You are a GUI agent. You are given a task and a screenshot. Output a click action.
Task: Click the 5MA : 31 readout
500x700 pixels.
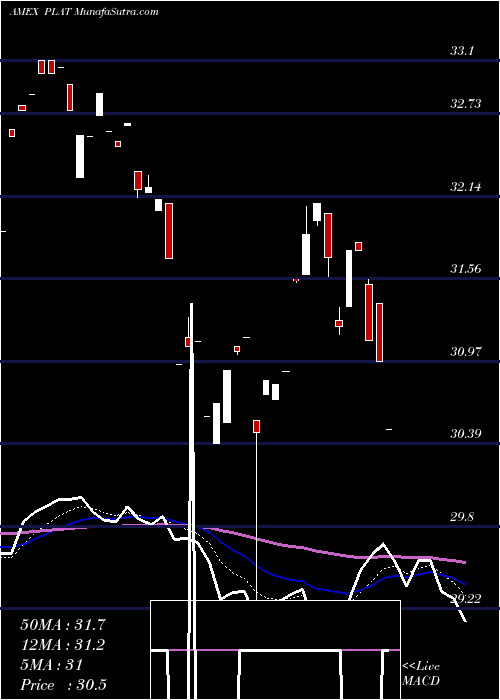pyautogui.click(x=52, y=665)
